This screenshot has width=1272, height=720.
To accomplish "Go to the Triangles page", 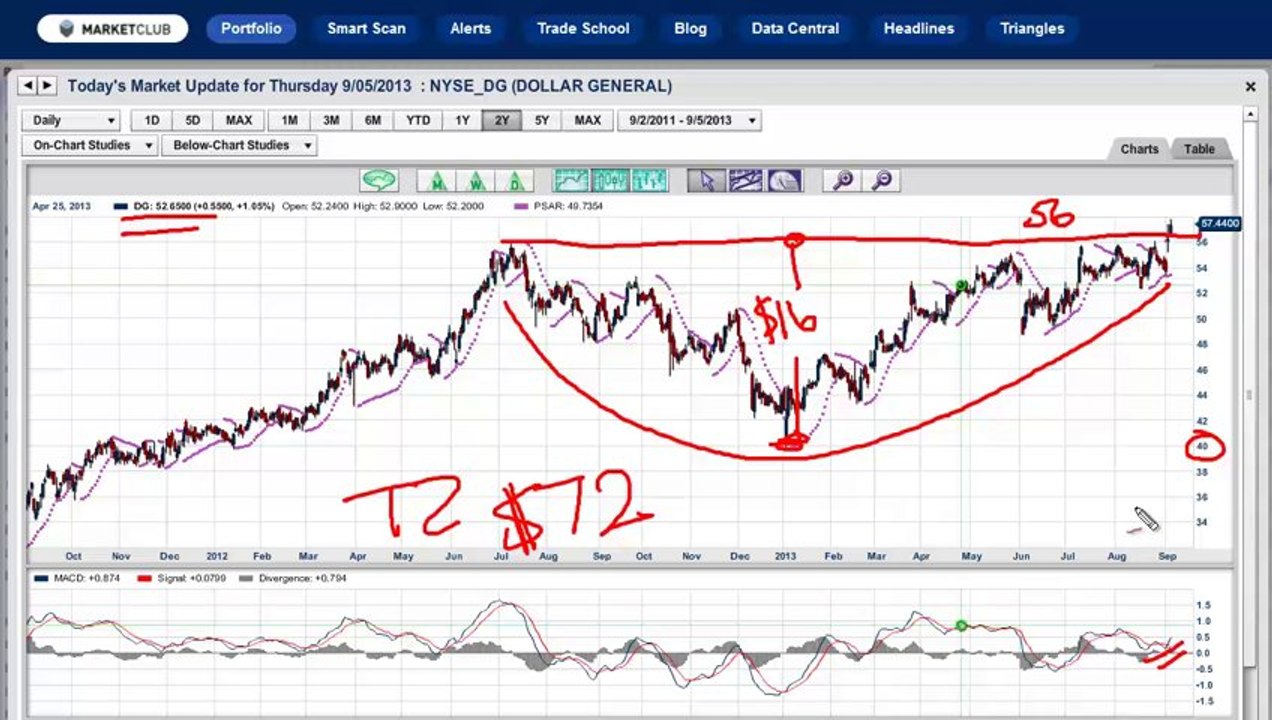I will pyautogui.click(x=1032, y=28).
